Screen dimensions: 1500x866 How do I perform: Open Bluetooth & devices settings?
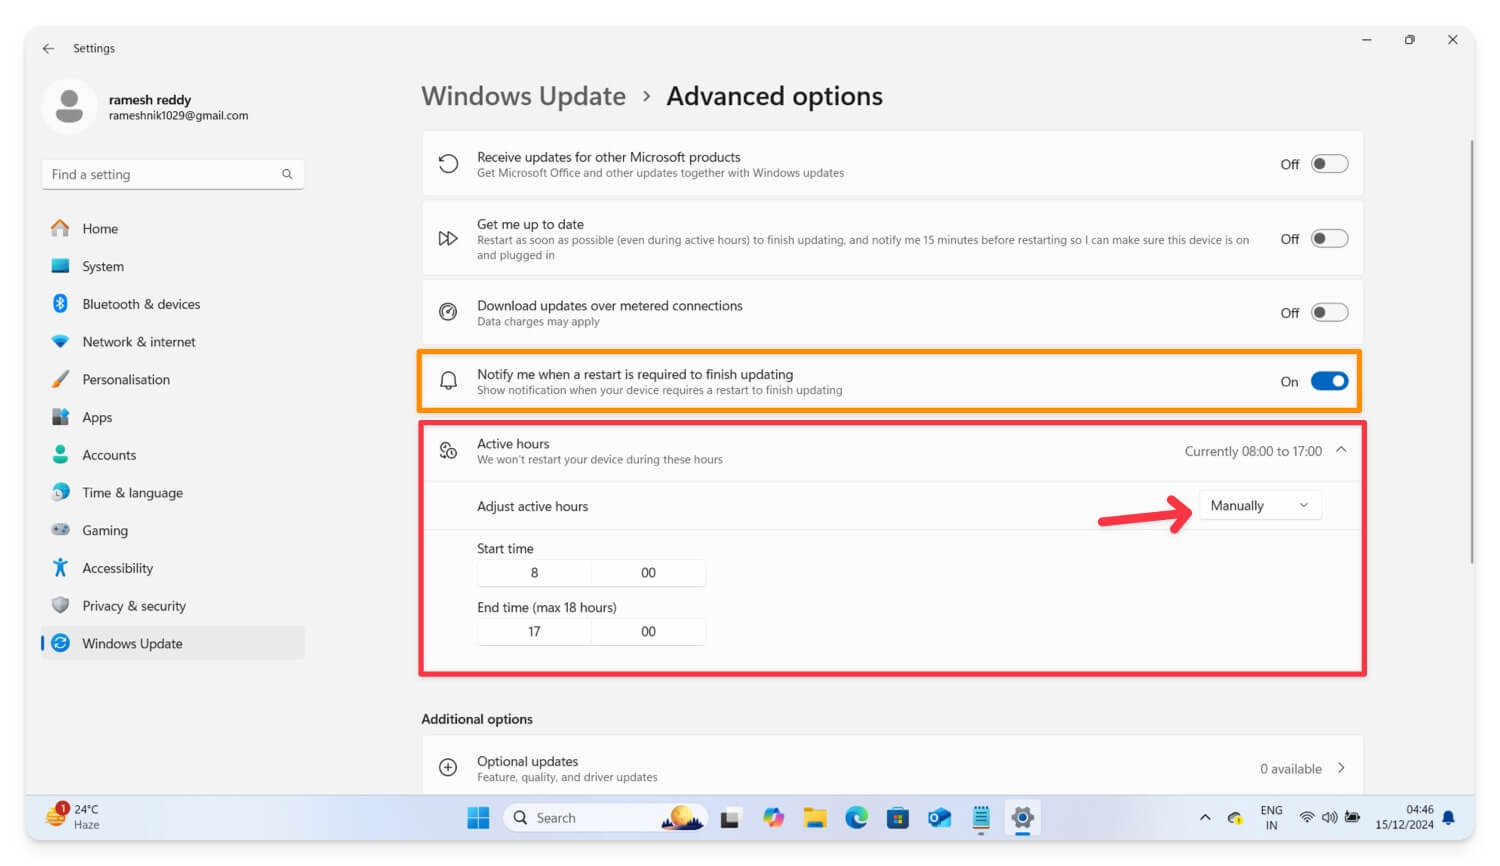click(141, 304)
